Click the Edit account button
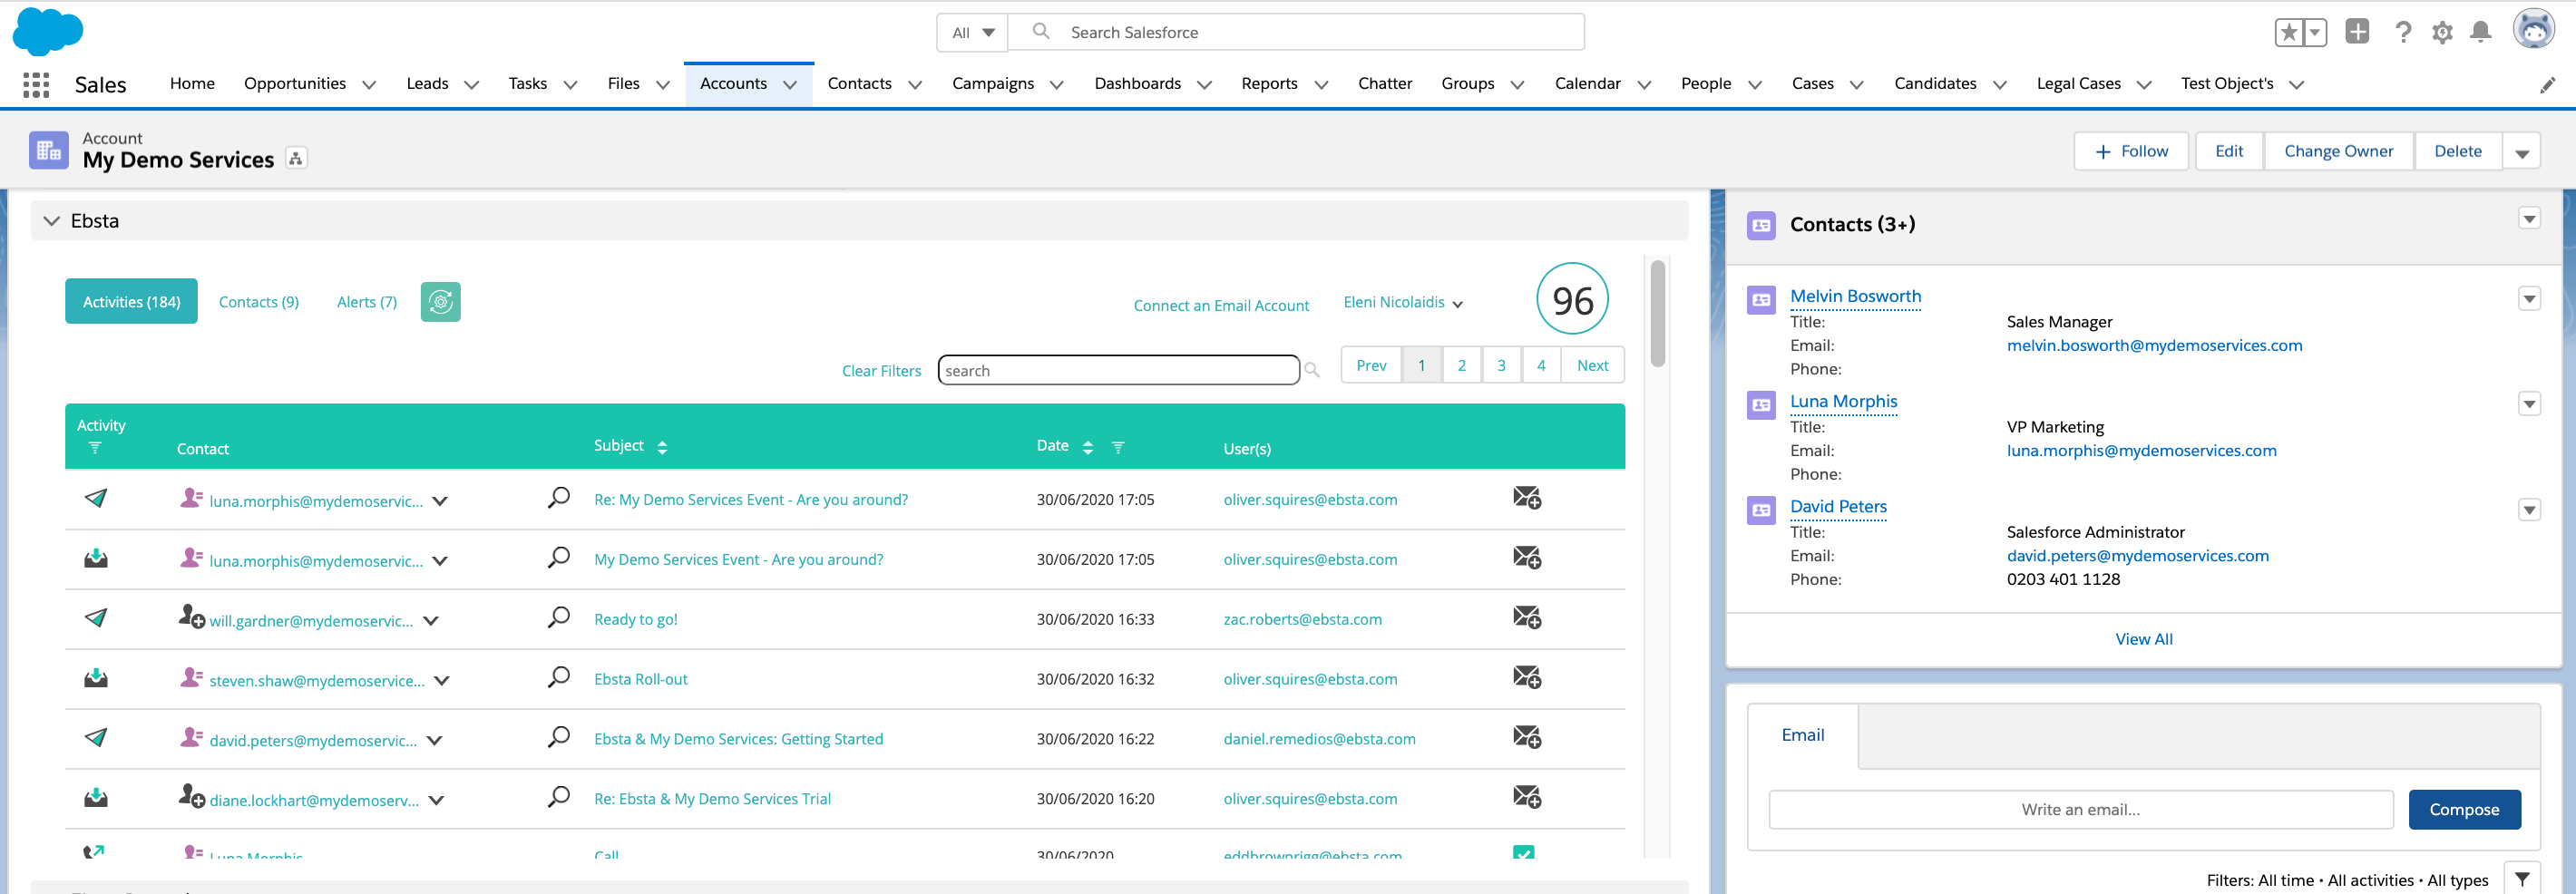2576x894 pixels. coord(2229,152)
